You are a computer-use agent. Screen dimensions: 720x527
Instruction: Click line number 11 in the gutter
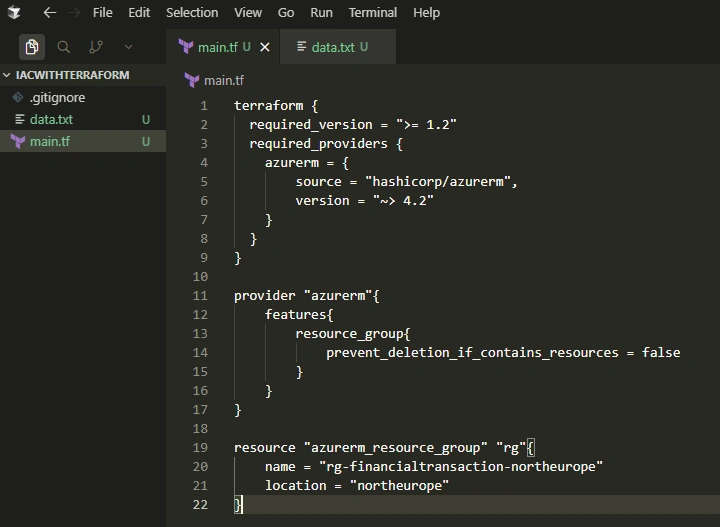pyautogui.click(x=200, y=296)
